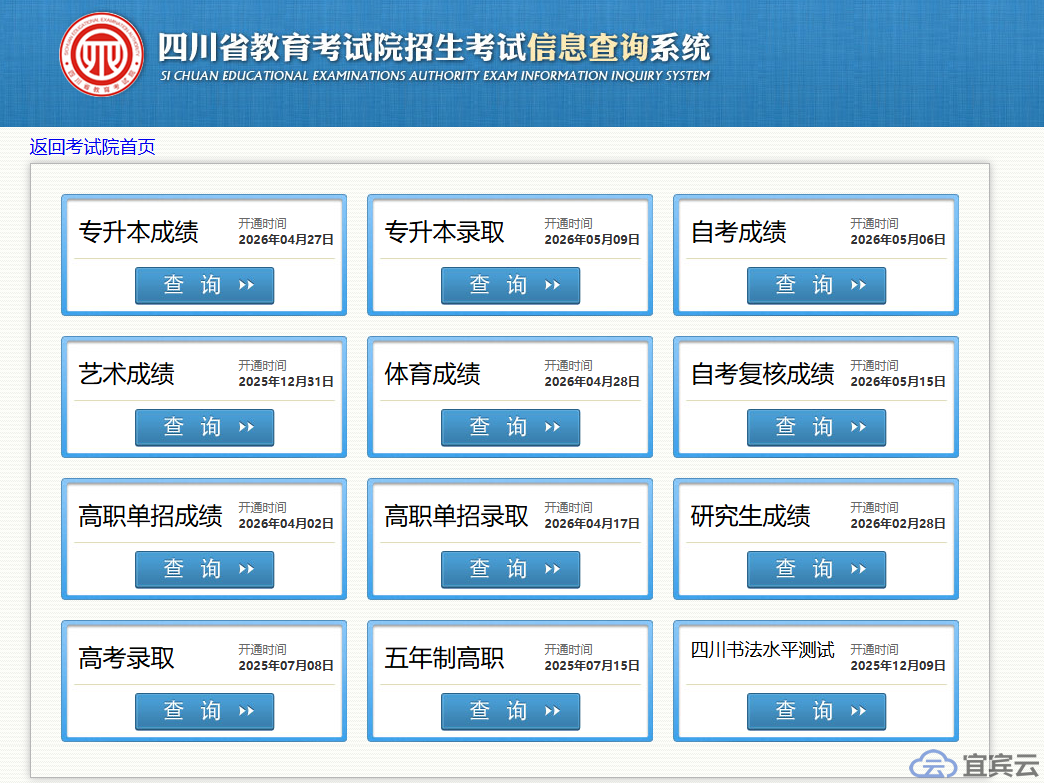Select the 高考录取 title text
1044x783 pixels.
pos(127,658)
